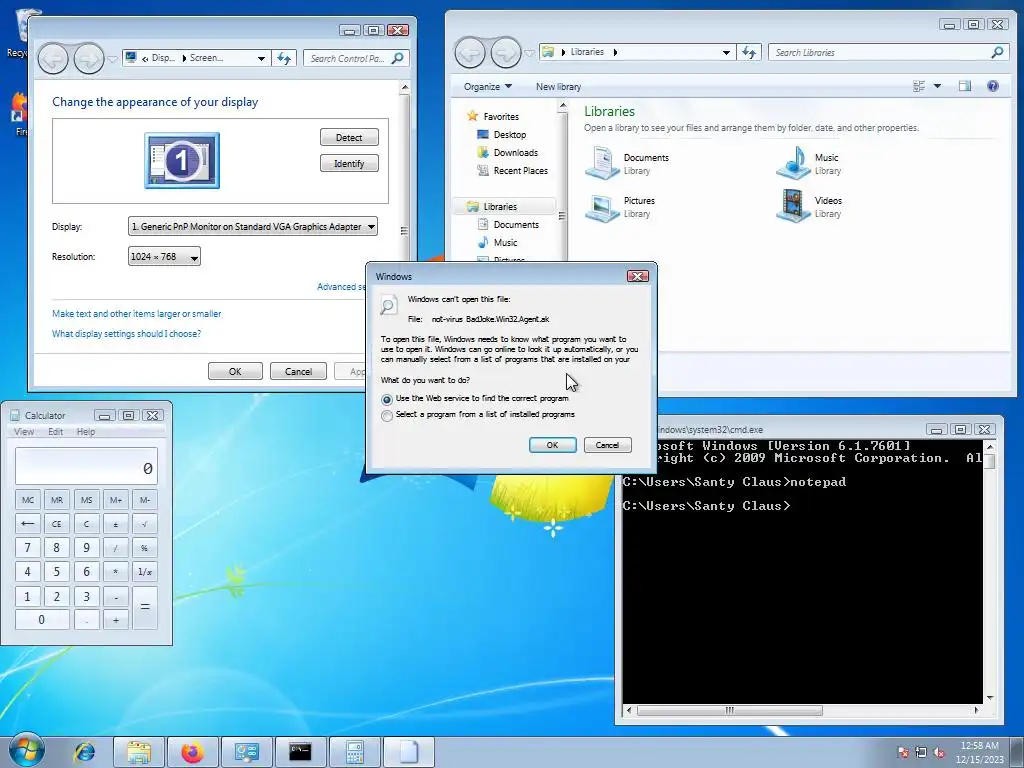Open the Display monitor dropdown

[x=253, y=227]
